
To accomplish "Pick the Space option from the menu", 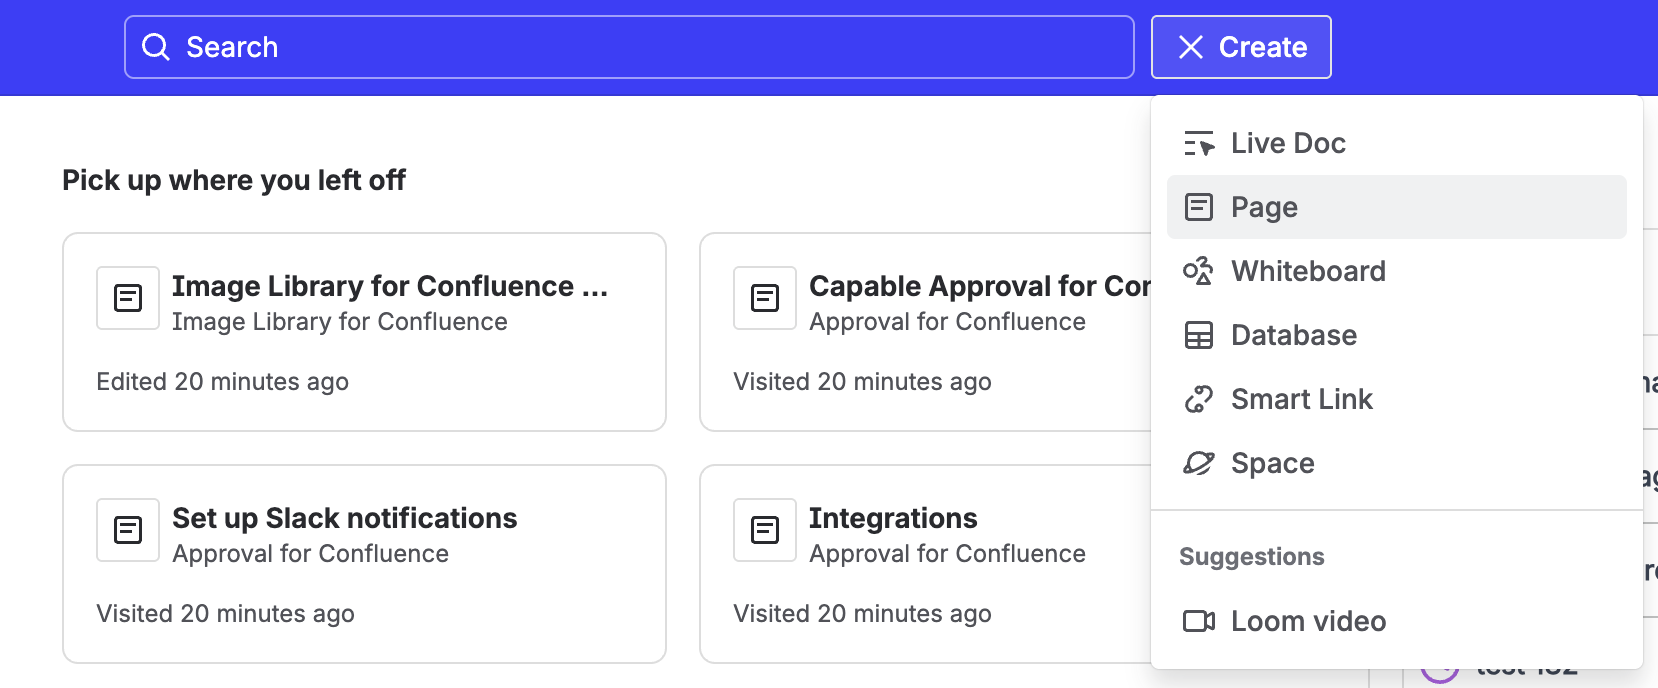I will [x=1272, y=463].
